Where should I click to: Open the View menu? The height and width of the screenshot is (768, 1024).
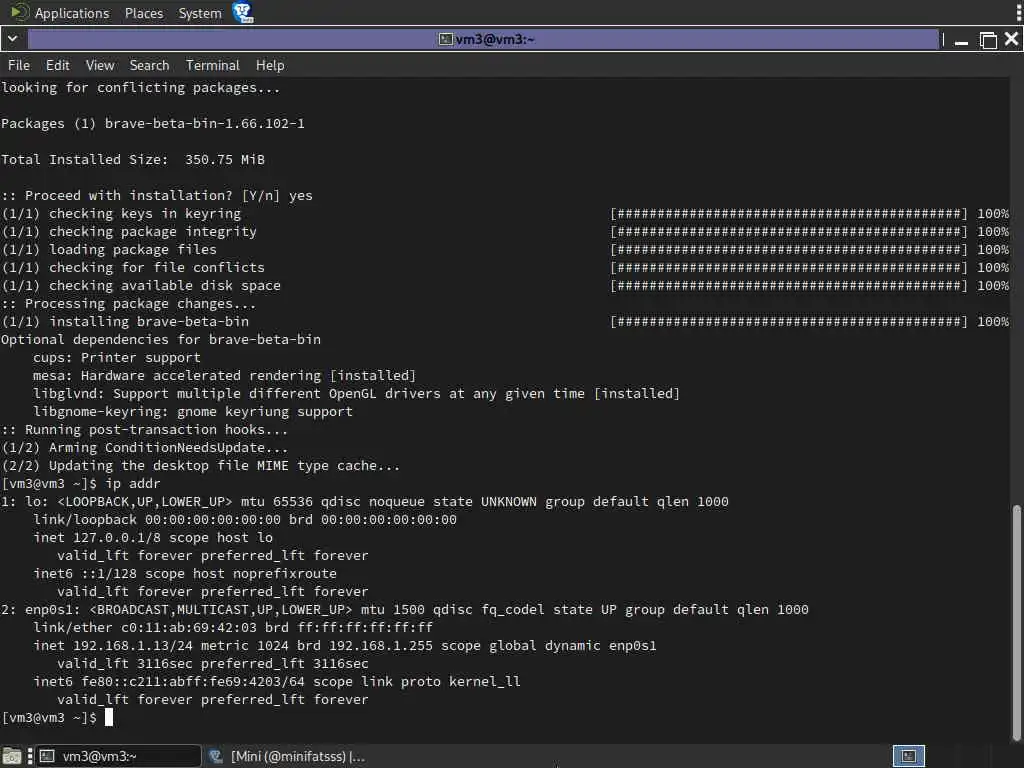coord(100,65)
